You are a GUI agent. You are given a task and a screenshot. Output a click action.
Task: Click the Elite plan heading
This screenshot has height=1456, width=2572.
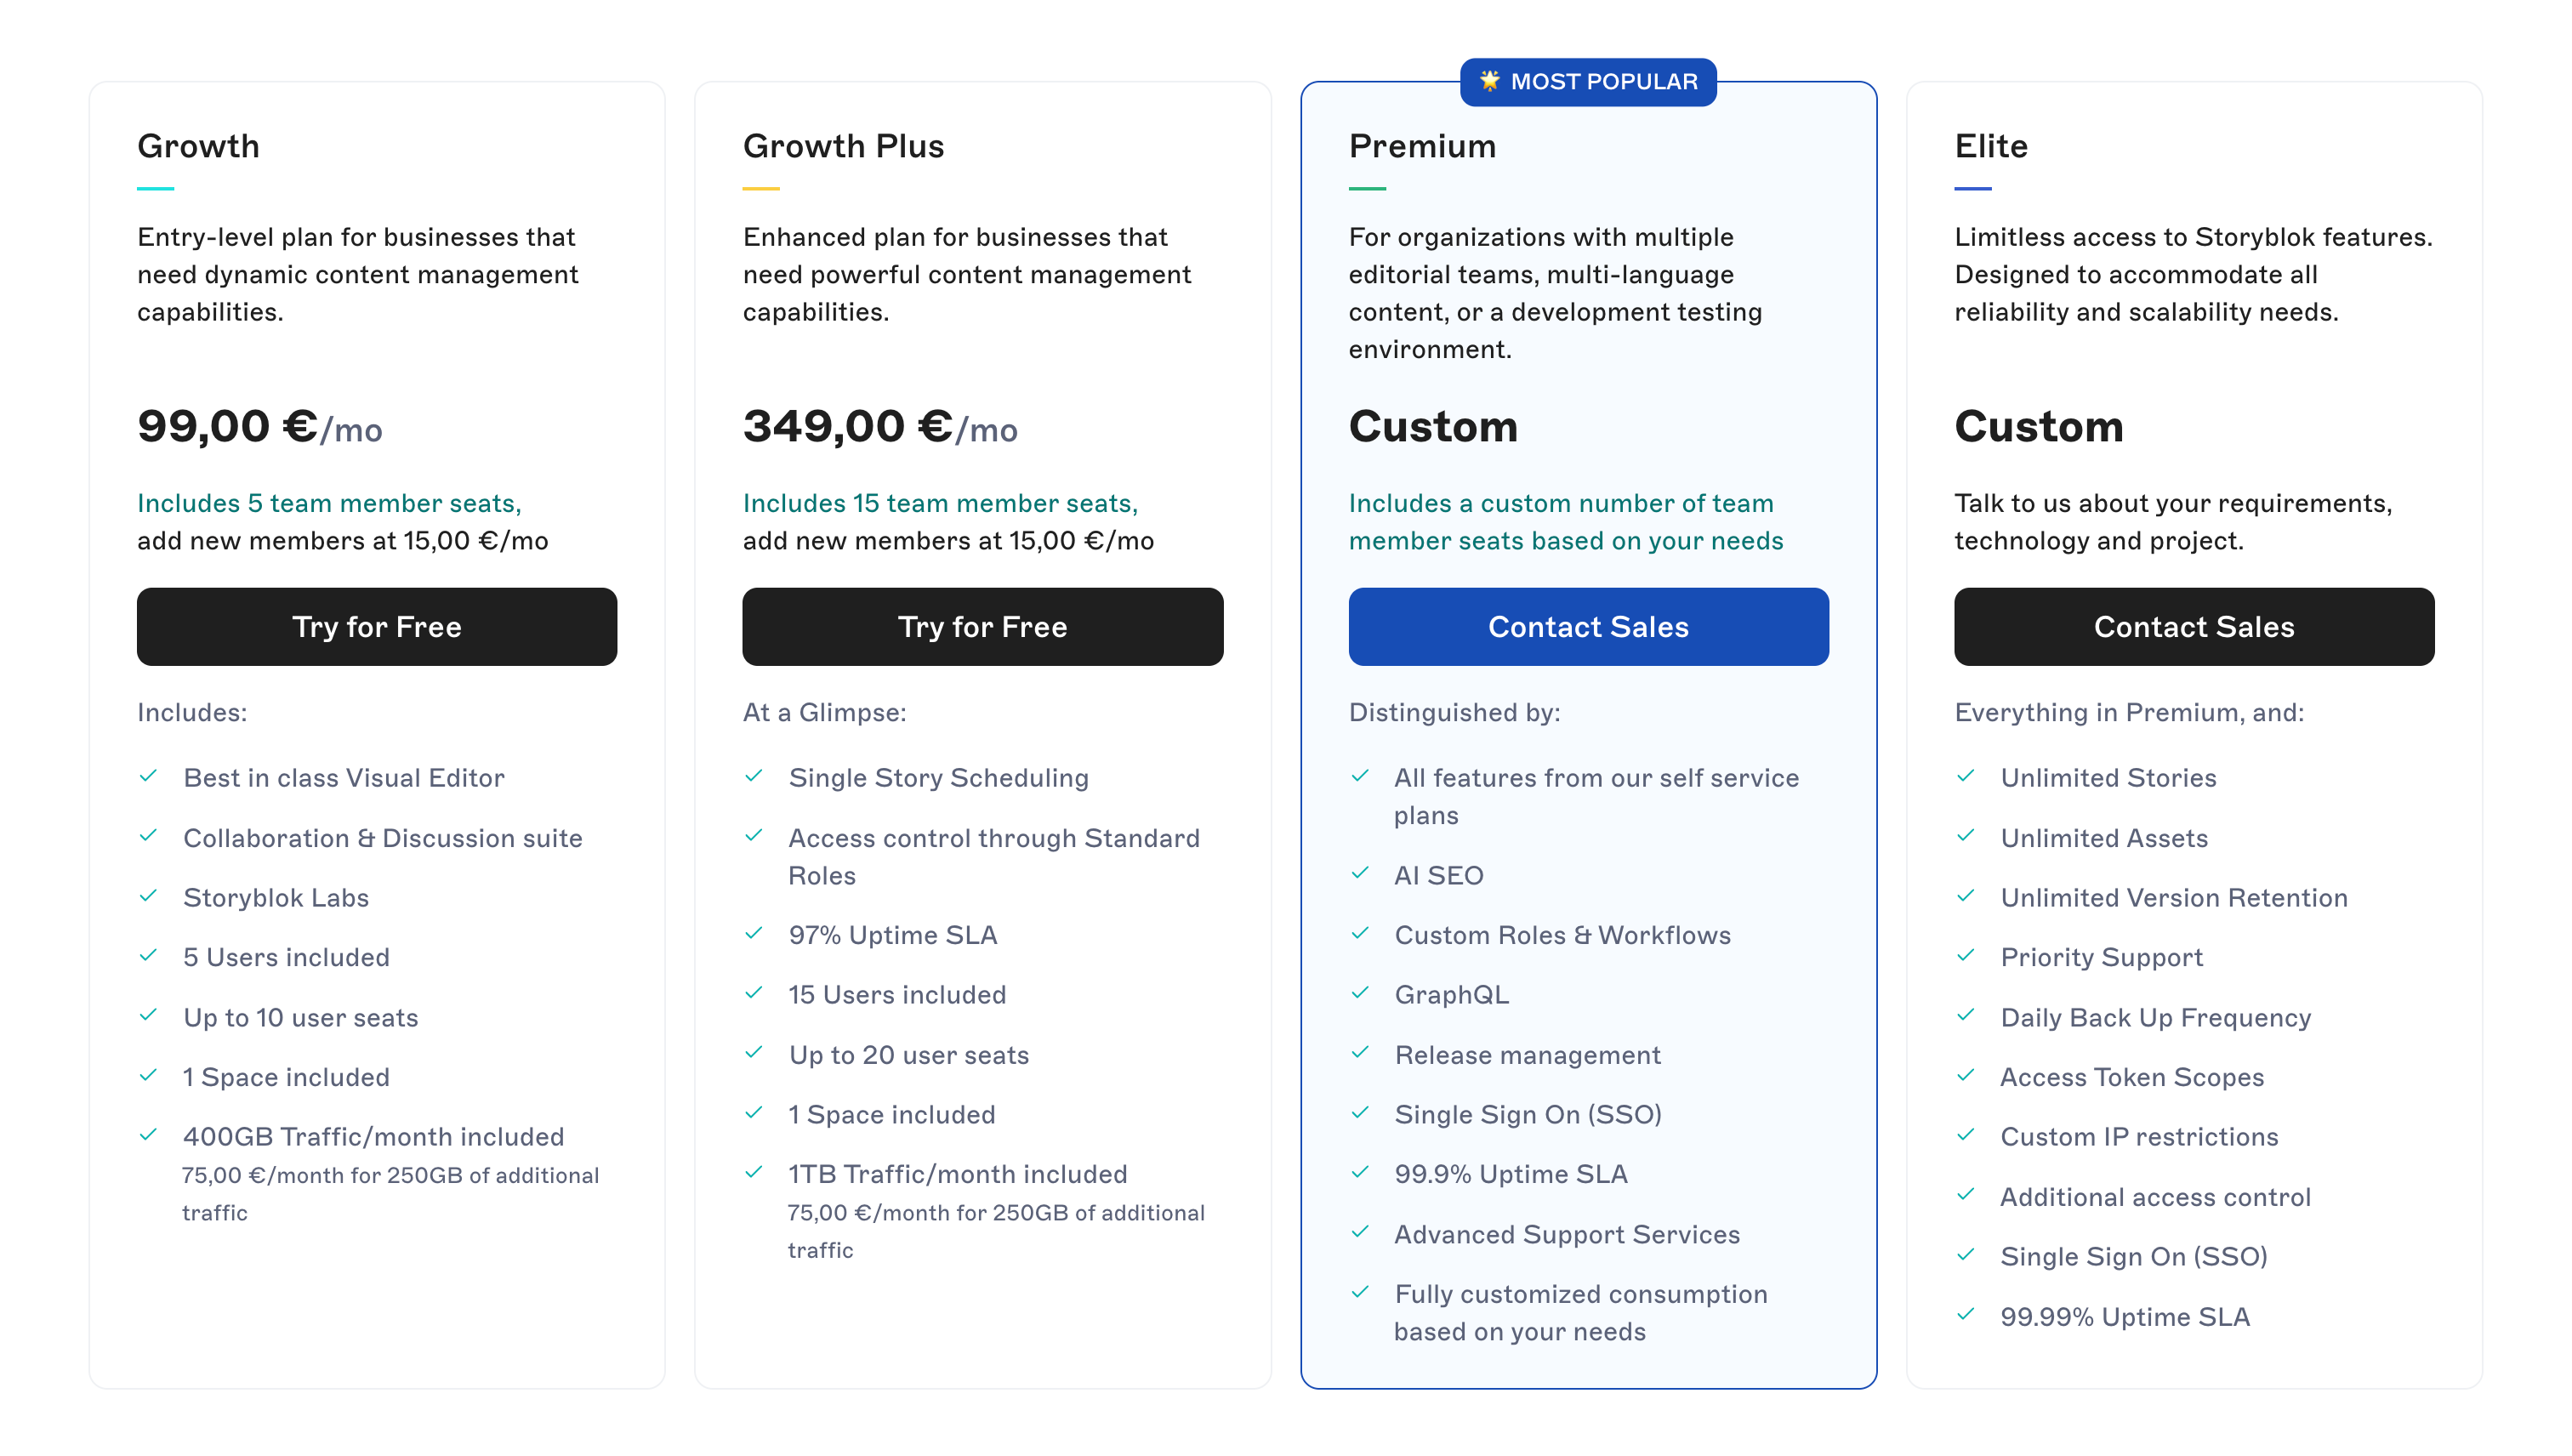(x=1991, y=146)
